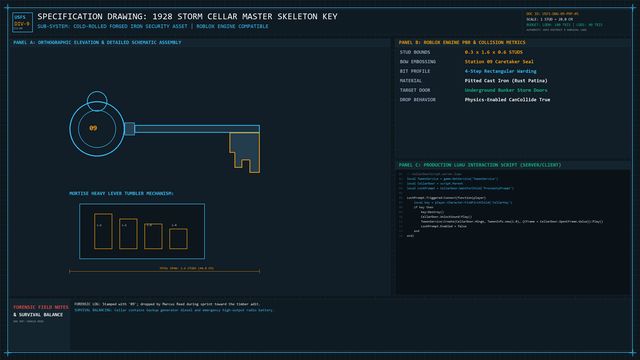This screenshot has width=640, height=360.
Task: Click the 'SURVIVAL BALANCING' cellar contents note line
Action: [x=173, y=310]
